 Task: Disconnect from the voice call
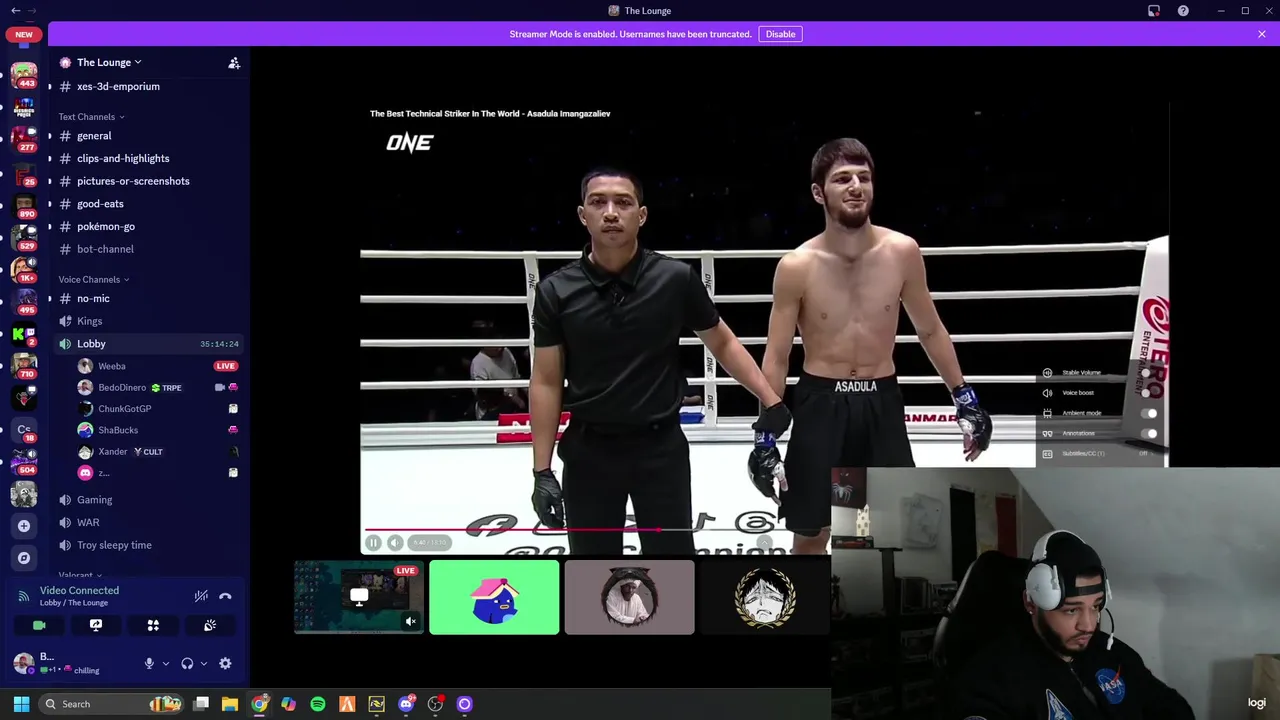(x=225, y=596)
